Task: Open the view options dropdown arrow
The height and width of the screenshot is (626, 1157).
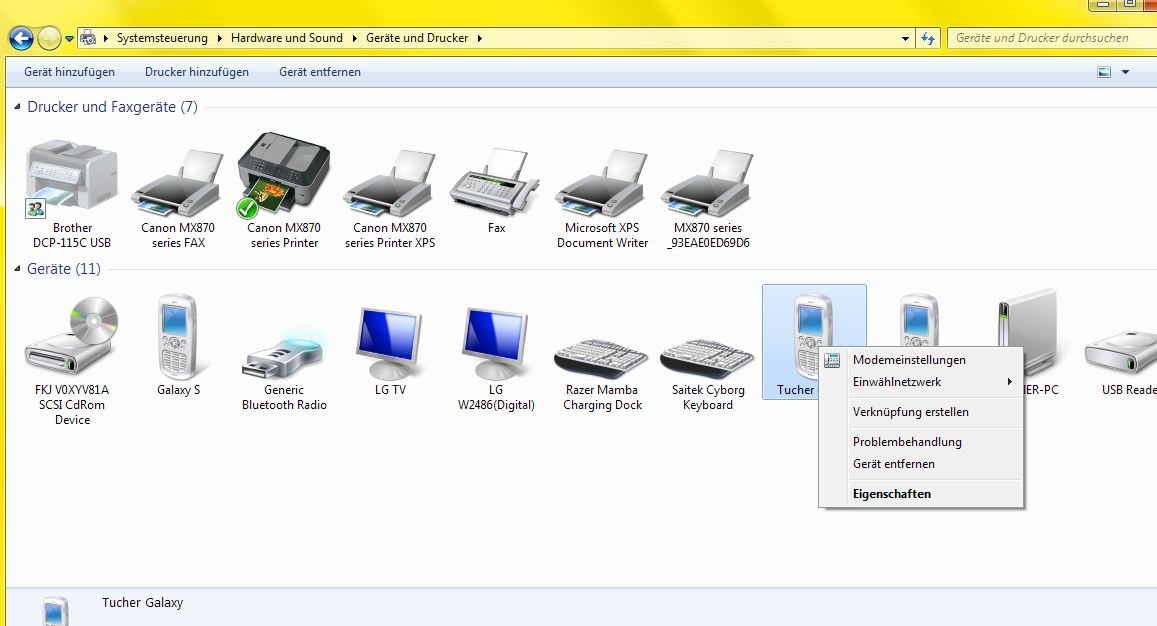Action: tap(1125, 72)
